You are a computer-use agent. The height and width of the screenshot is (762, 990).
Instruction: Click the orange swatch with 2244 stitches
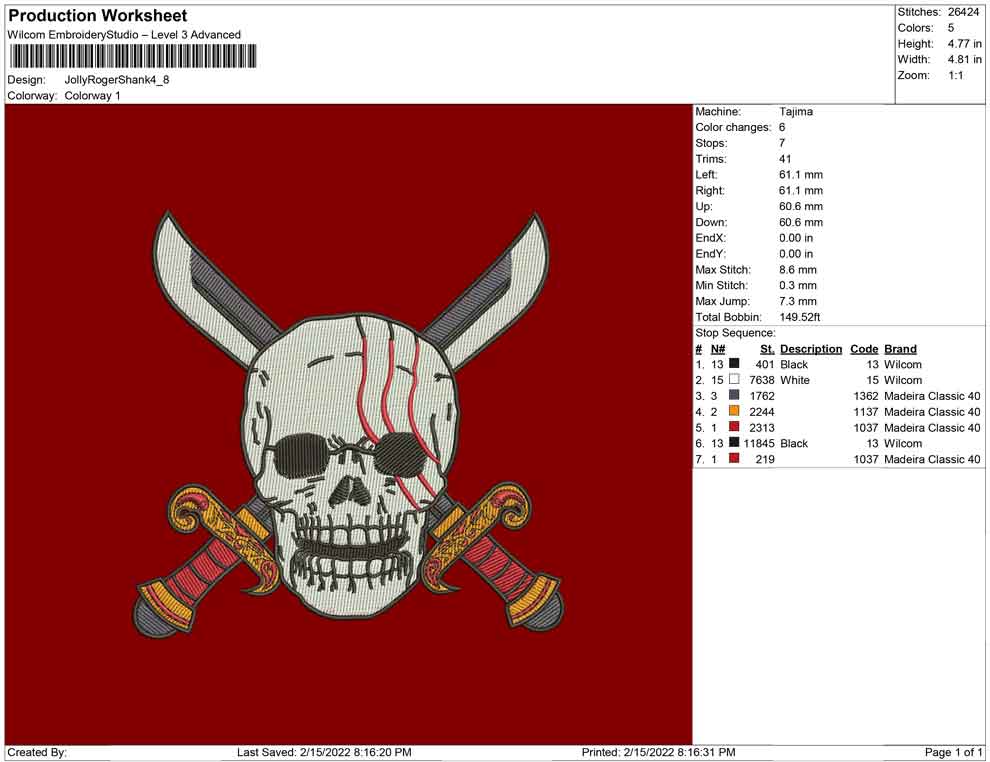734,411
